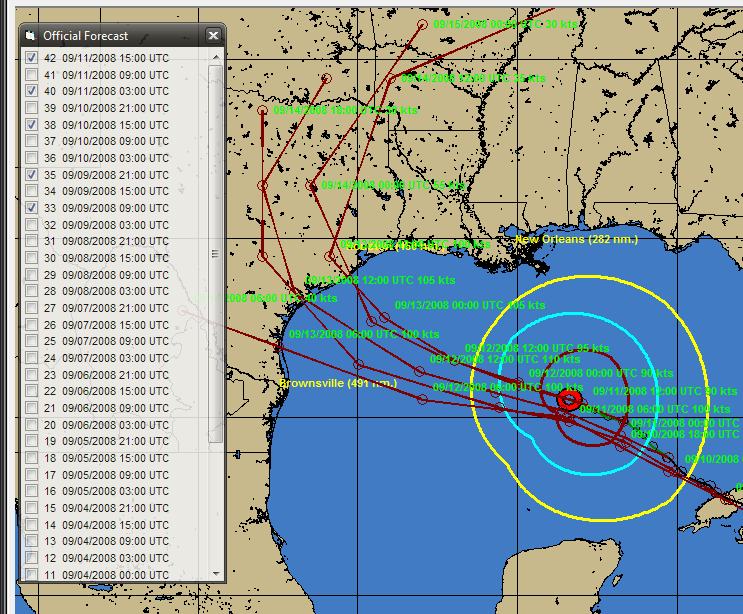Click the Official Forecast panel title icon
The width and height of the screenshot is (743, 614).
[30, 35]
